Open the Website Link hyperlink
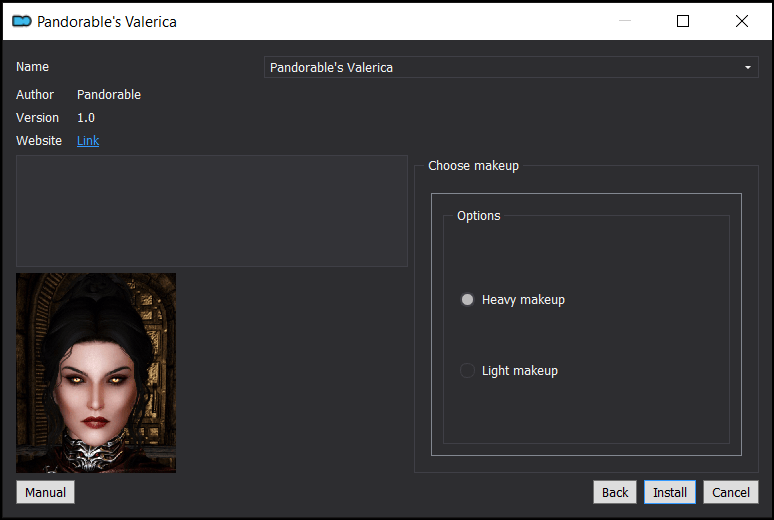The width and height of the screenshot is (774, 520). (x=88, y=141)
